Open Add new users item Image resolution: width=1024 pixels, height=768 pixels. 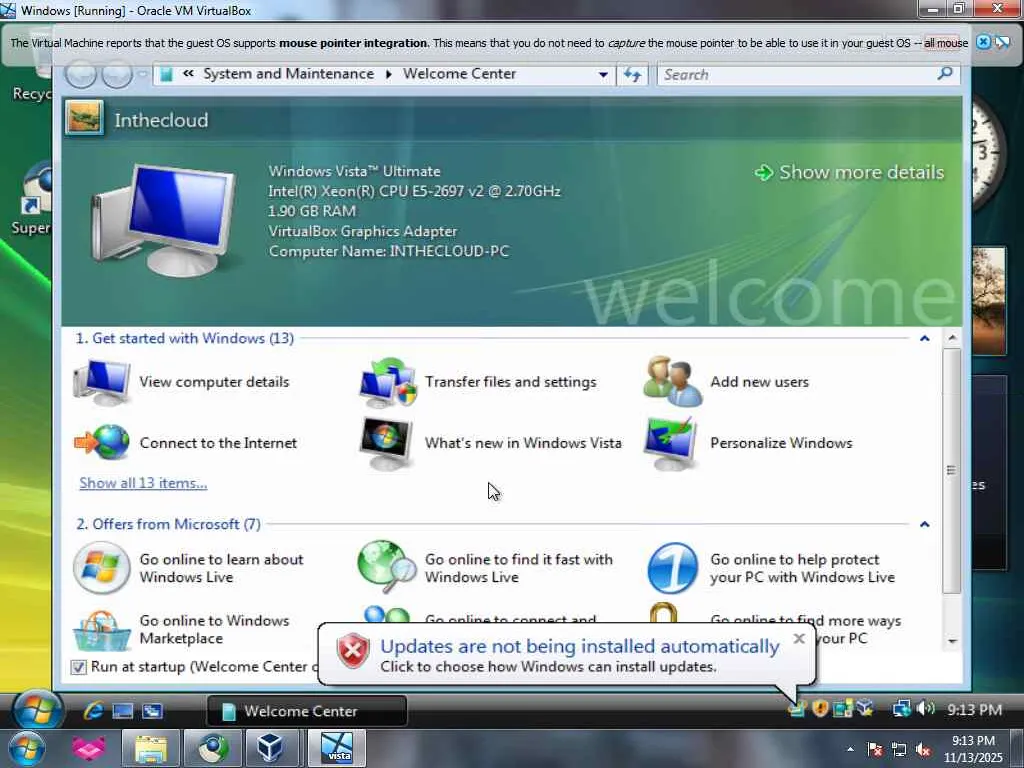coord(726,382)
